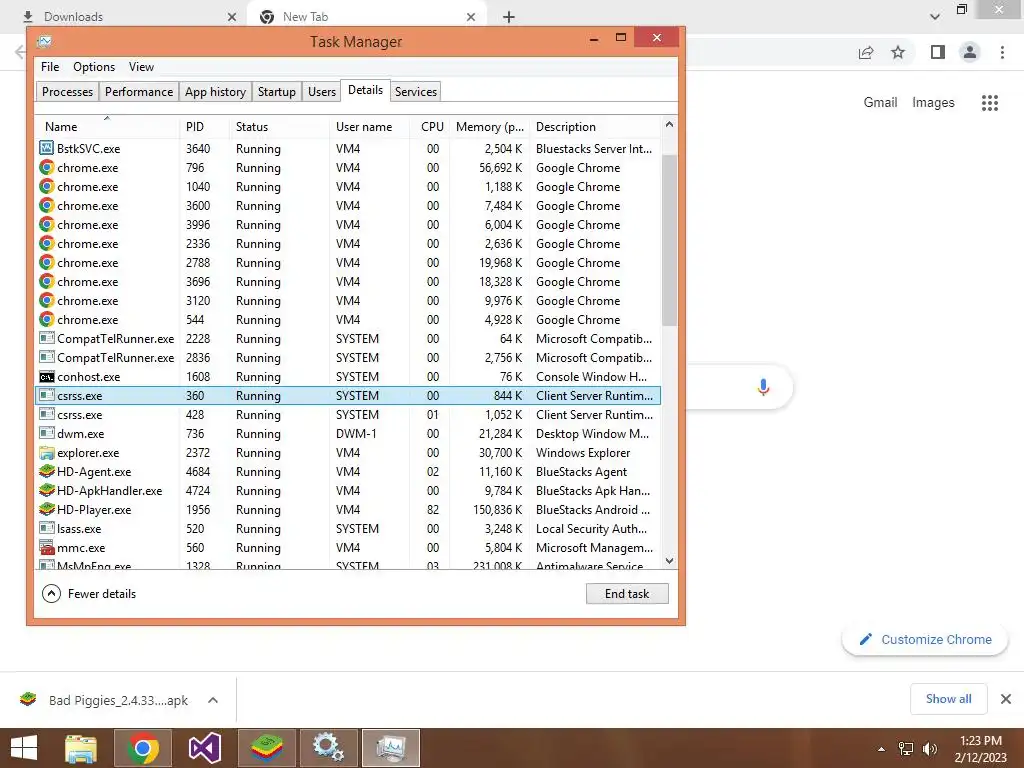Switch to the Services tab
This screenshot has width=1024, height=768.
pos(416,91)
